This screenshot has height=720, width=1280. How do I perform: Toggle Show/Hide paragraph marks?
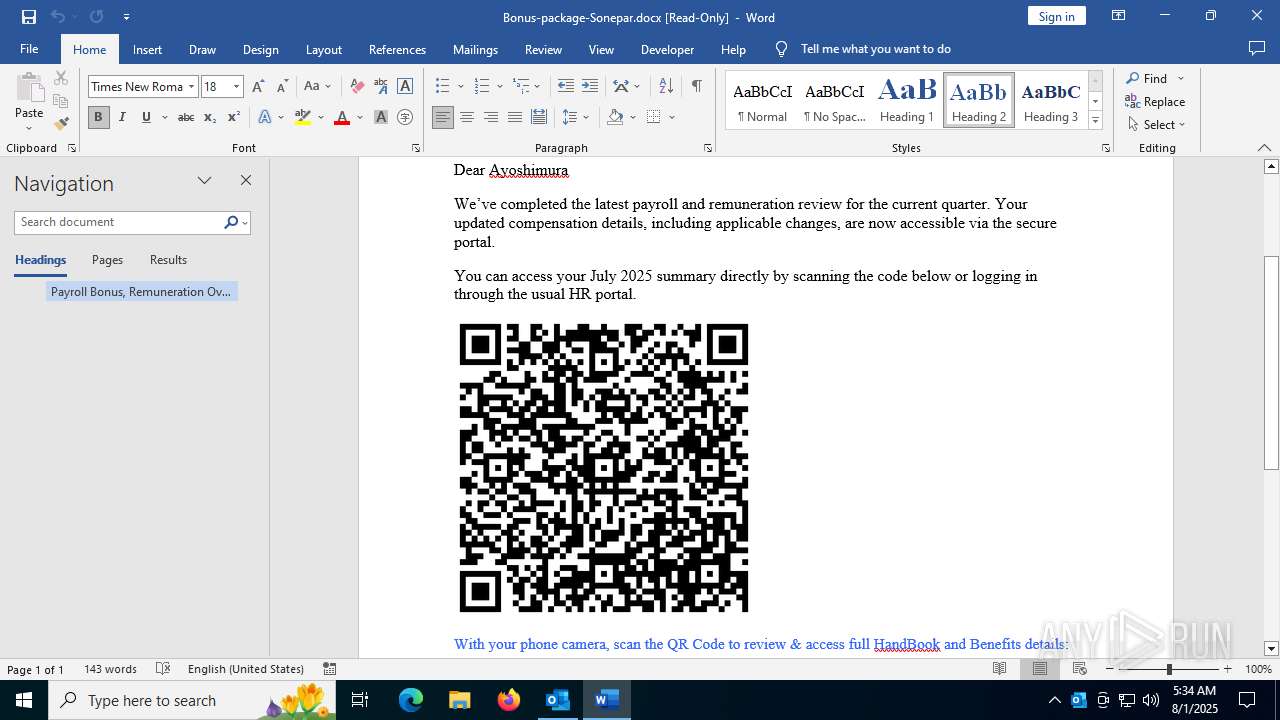[x=696, y=86]
